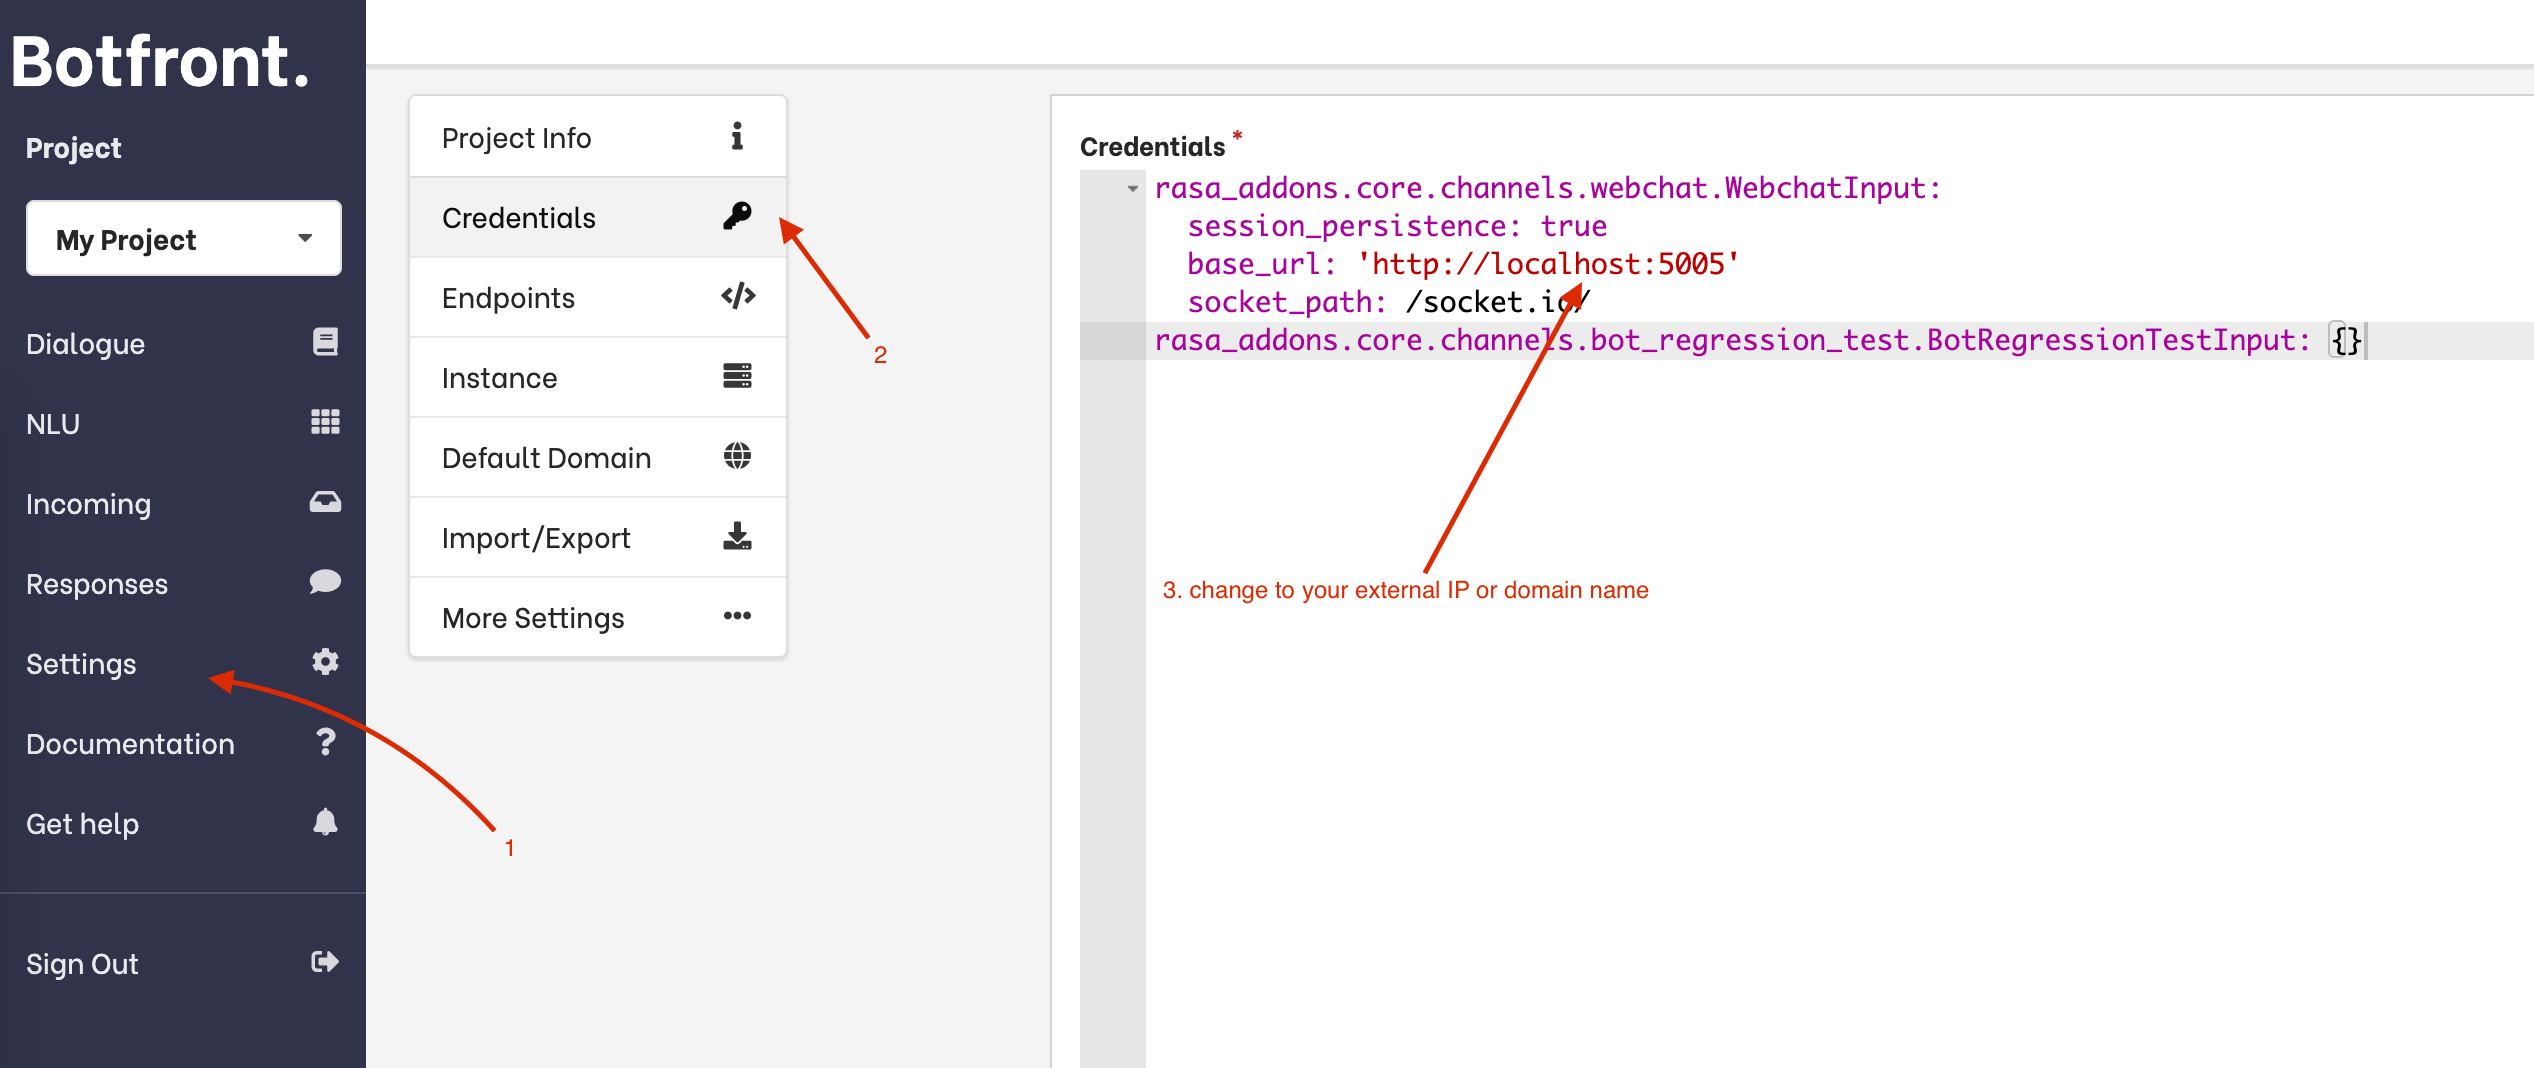Open More Settings via the ellipsis icon
2534x1068 pixels.
coord(737,616)
